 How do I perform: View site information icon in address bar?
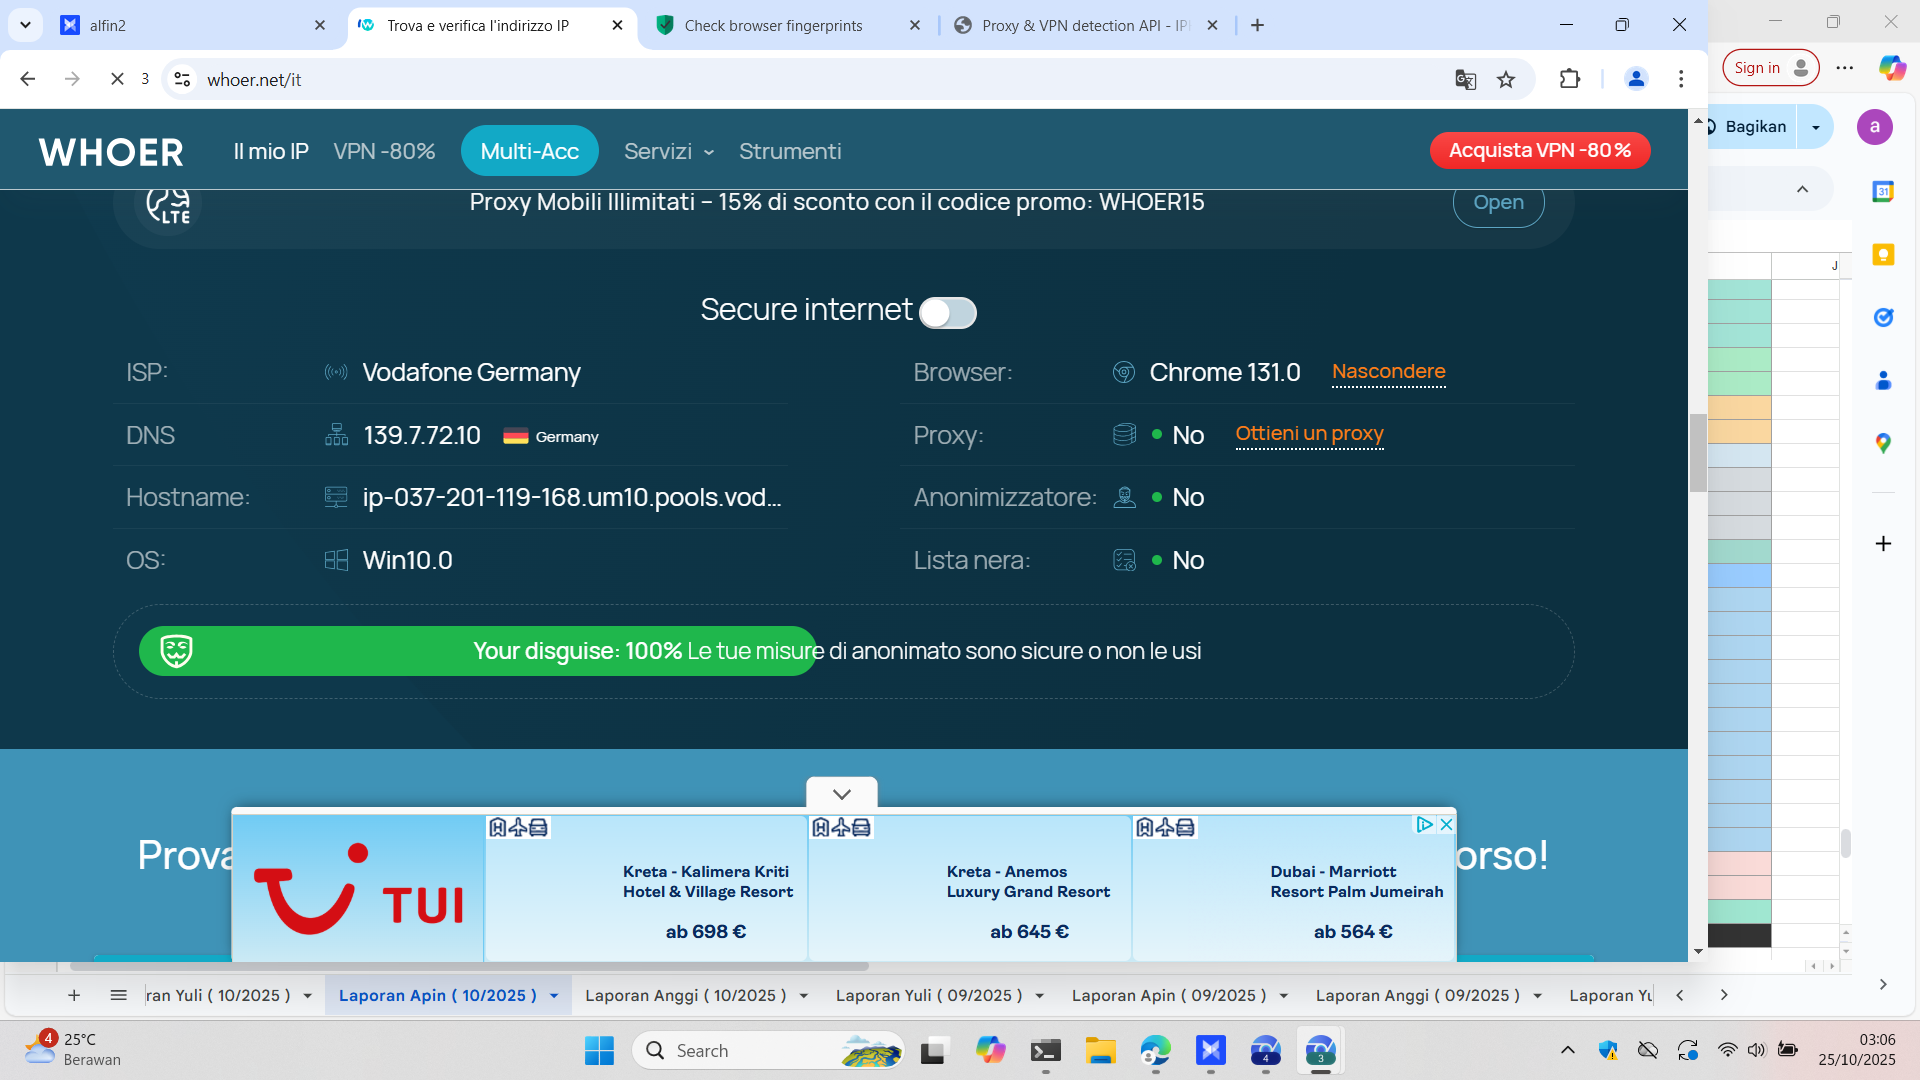pos(182,79)
